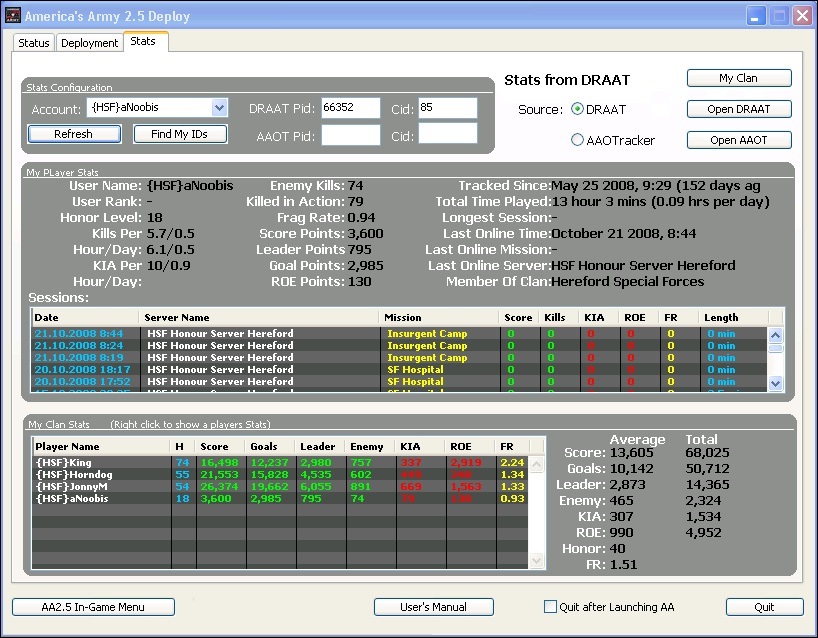Select the session dated 21.10.2008 8:44

[399, 333]
